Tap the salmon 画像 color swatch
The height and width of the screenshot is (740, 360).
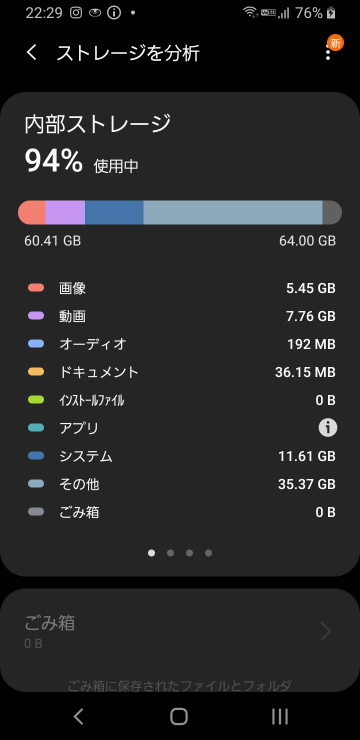[36, 287]
